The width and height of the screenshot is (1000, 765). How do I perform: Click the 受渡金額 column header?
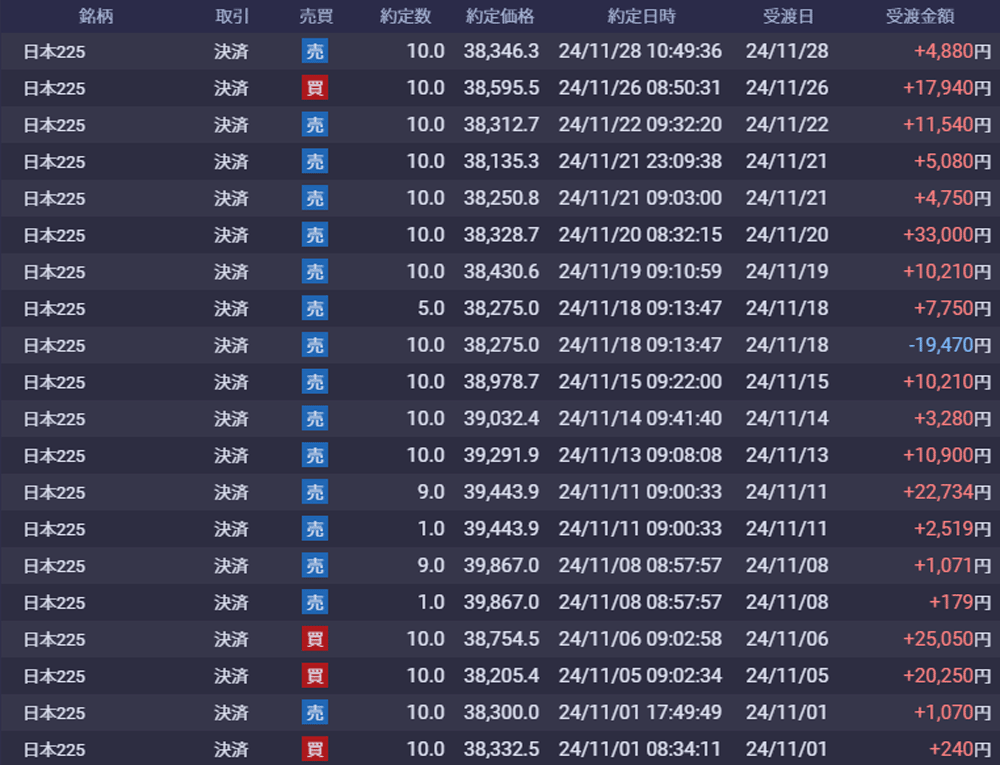point(920,16)
